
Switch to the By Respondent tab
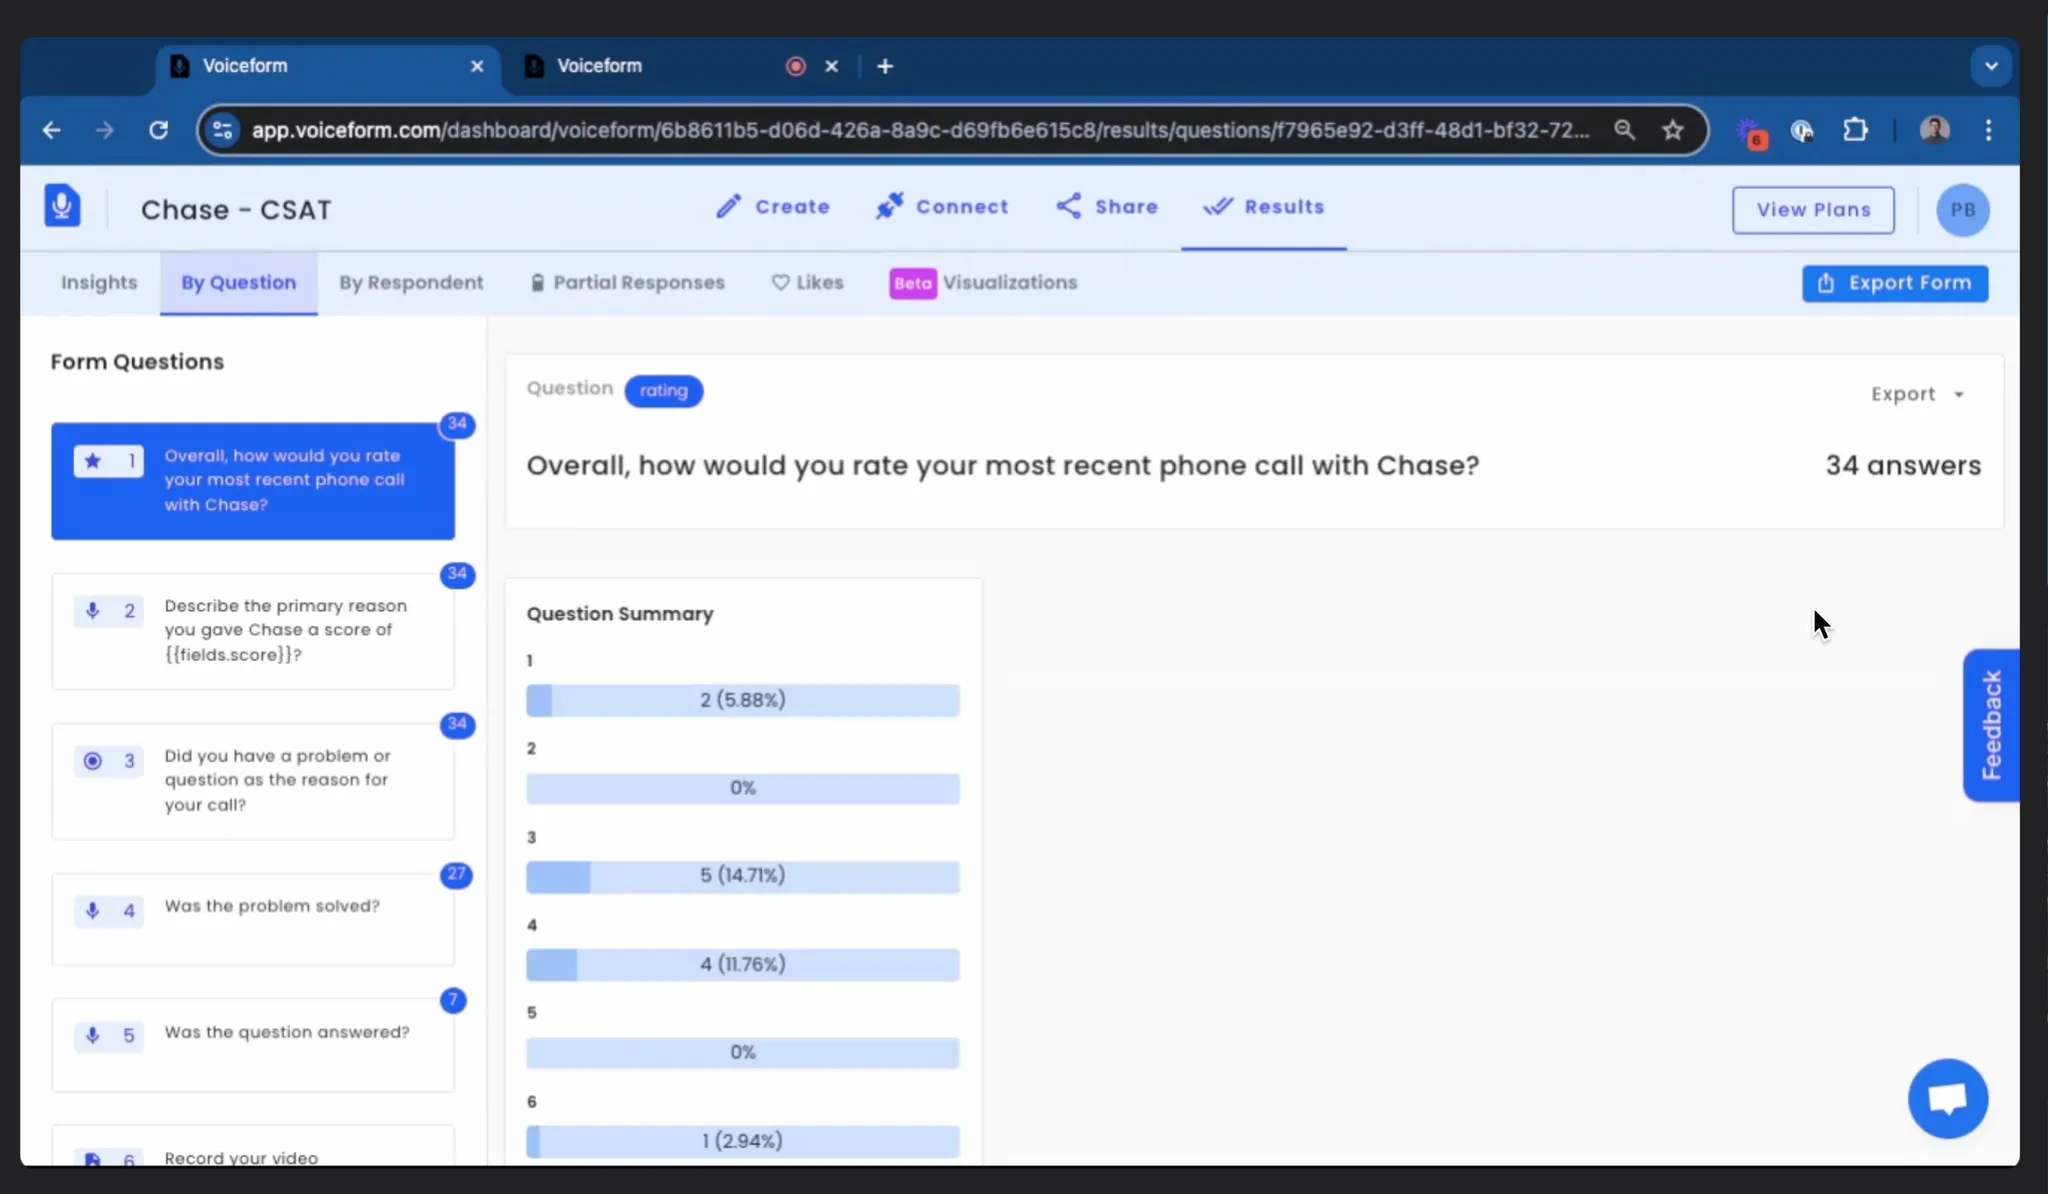coord(411,283)
